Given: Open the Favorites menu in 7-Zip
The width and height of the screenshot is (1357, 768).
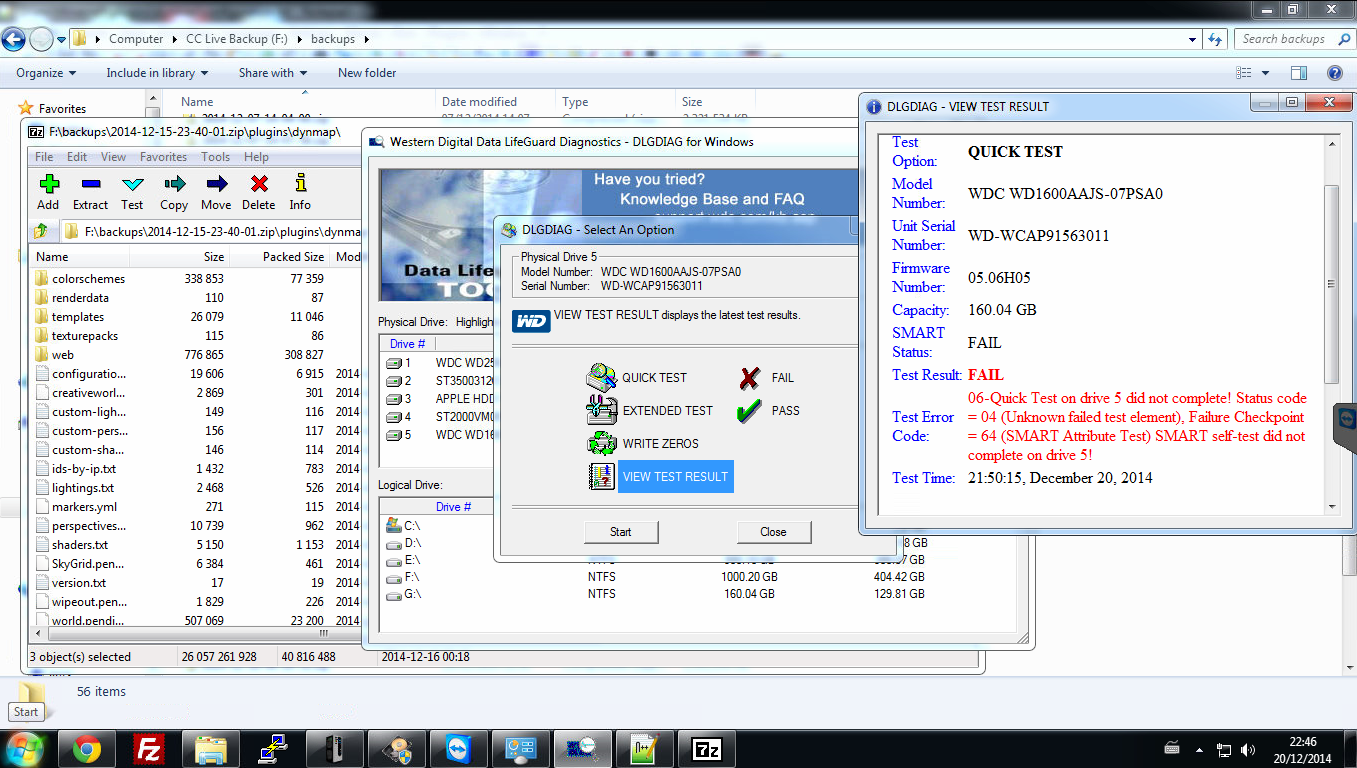Looking at the screenshot, I should coord(163,157).
